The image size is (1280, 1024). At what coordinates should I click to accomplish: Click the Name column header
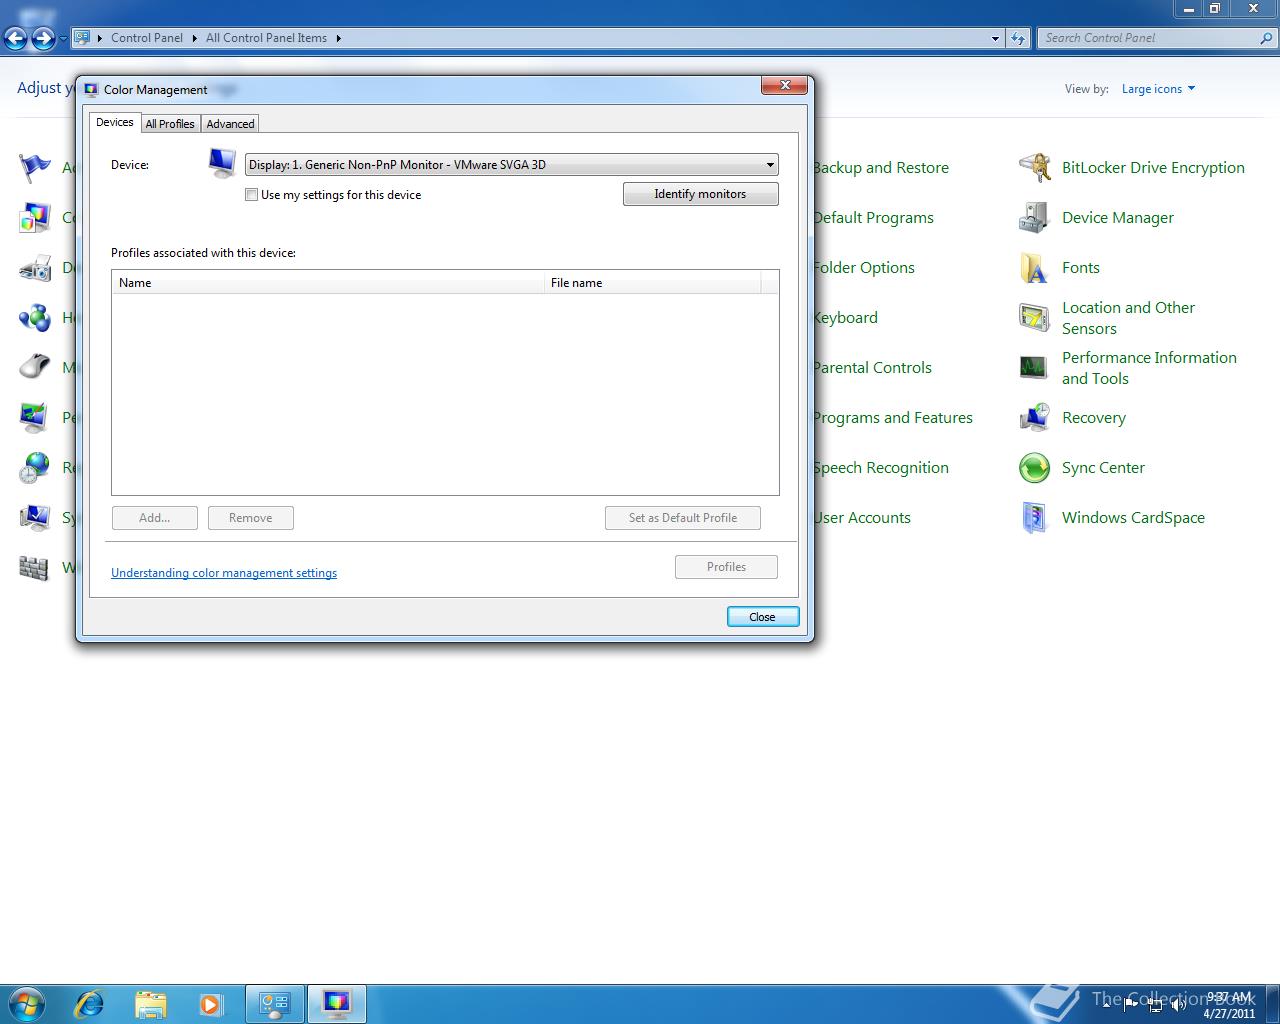(328, 283)
